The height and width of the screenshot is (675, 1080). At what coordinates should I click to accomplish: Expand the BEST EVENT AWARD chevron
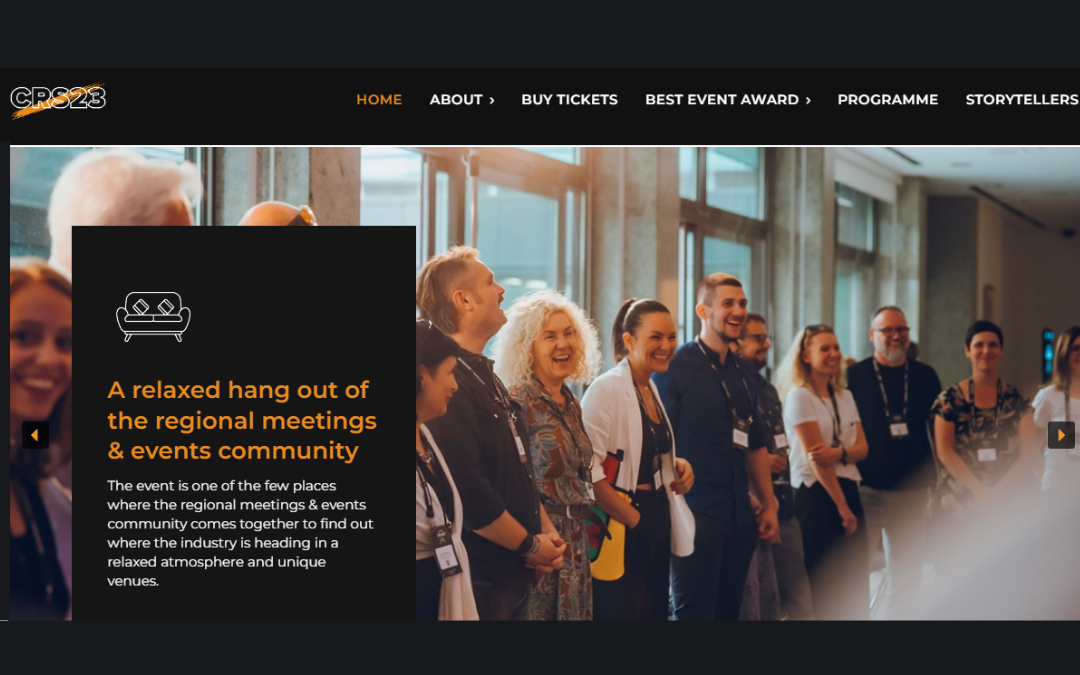coord(808,100)
